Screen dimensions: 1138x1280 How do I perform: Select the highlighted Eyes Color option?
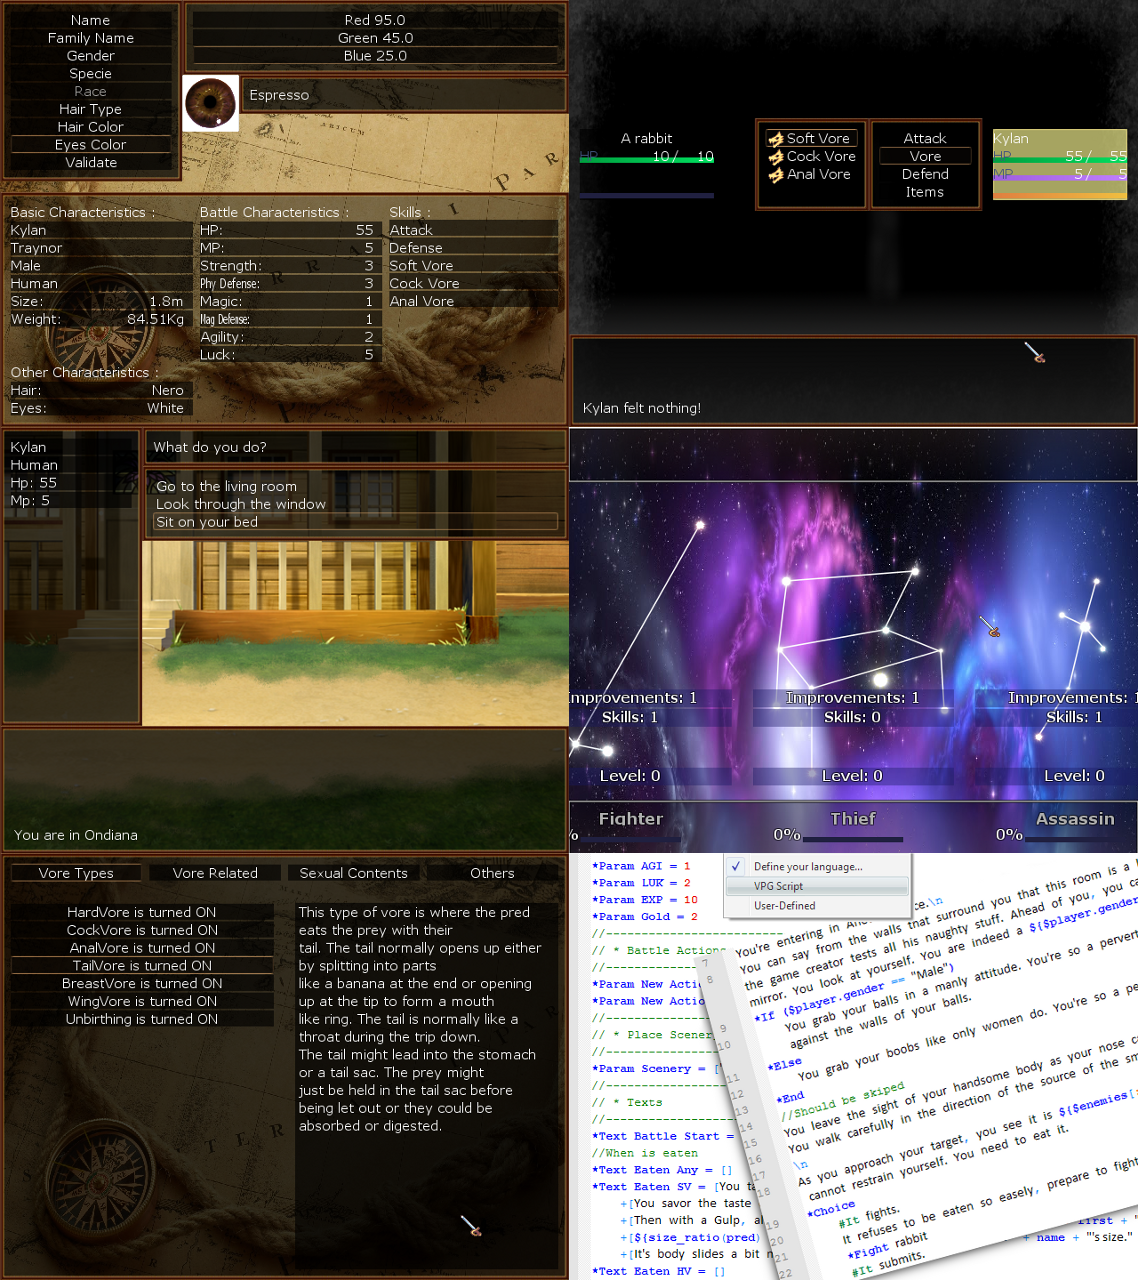click(91, 145)
